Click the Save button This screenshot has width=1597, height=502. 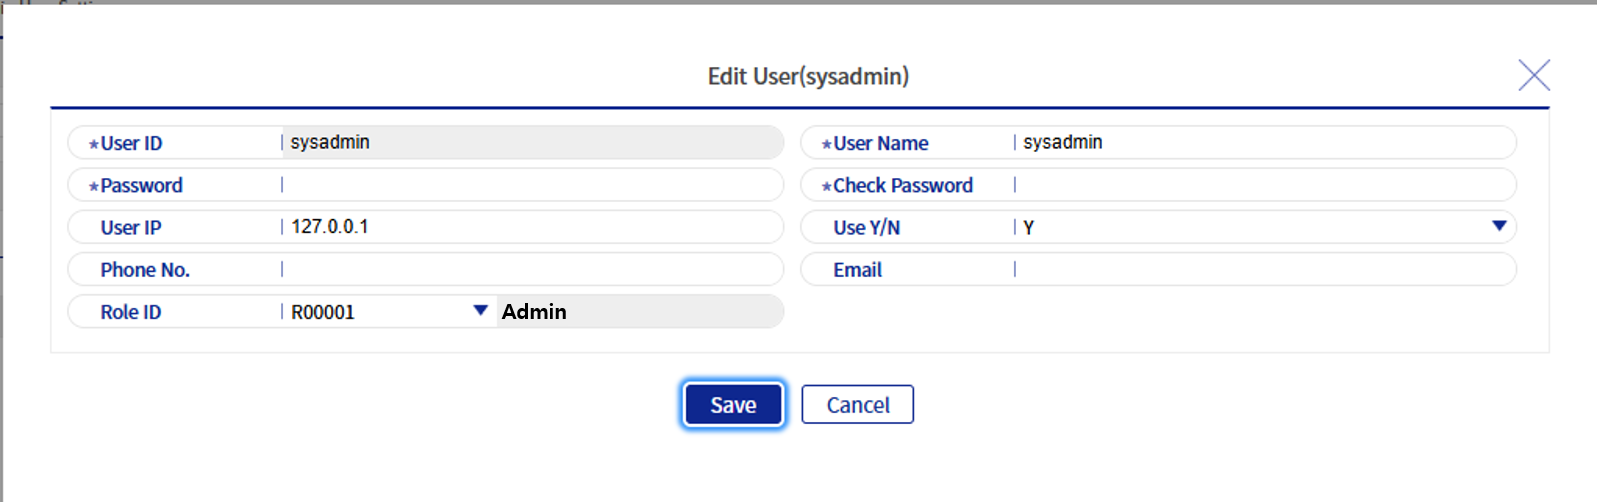click(x=733, y=405)
